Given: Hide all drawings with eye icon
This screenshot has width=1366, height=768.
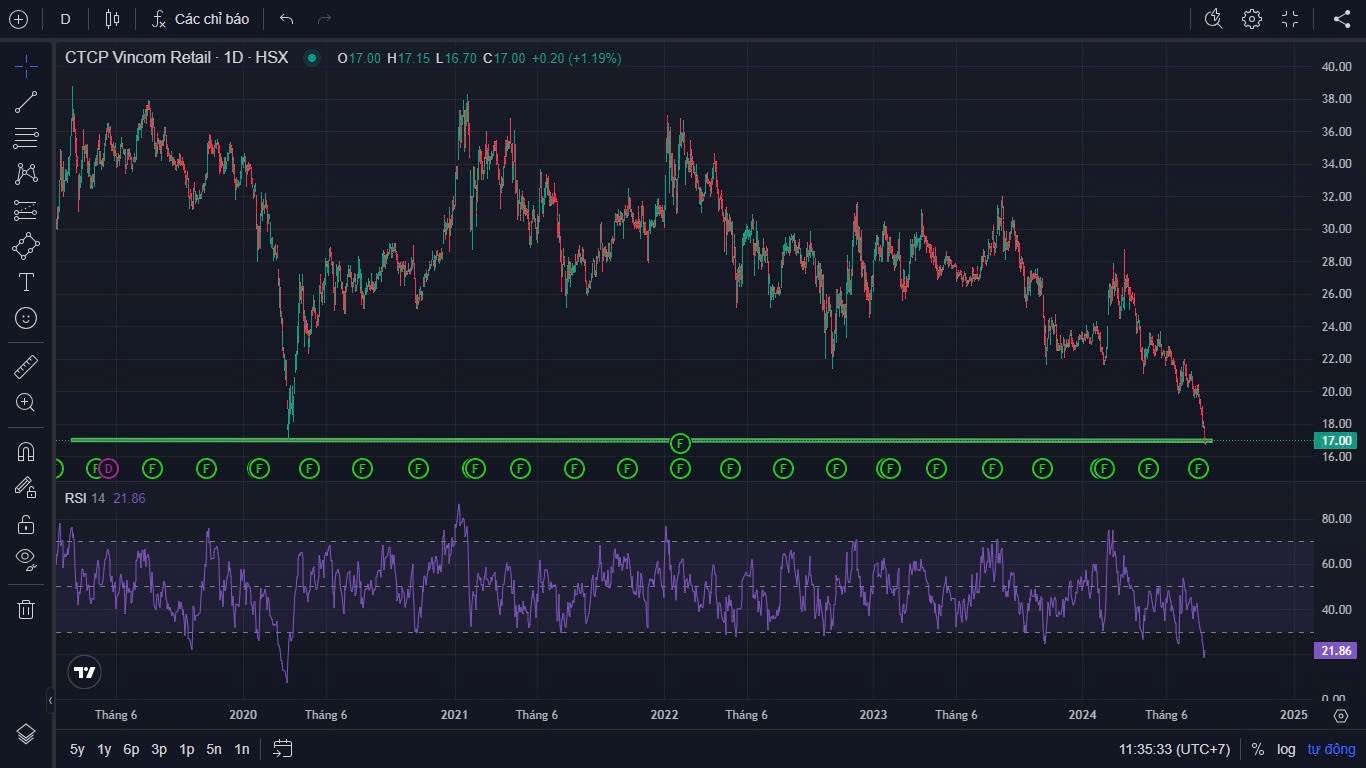Looking at the screenshot, I should (26, 558).
